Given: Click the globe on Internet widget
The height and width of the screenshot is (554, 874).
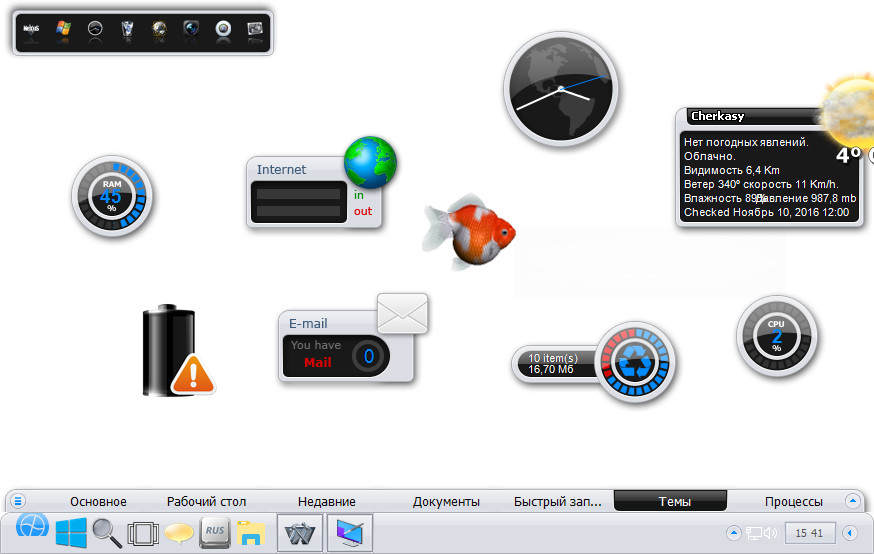Looking at the screenshot, I should (370, 162).
